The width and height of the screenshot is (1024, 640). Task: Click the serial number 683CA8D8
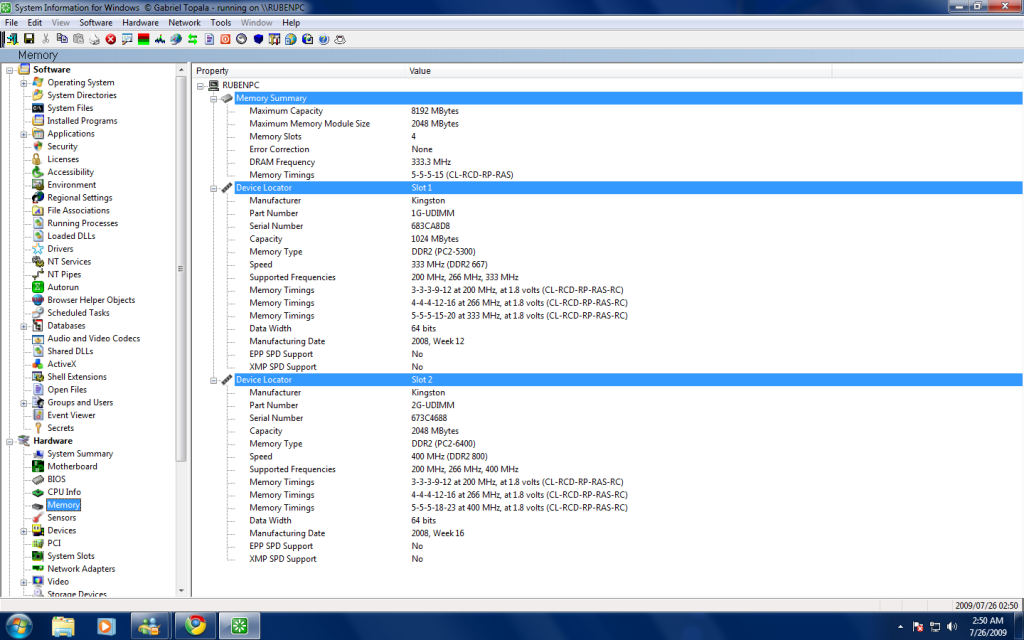pos(430,226)
